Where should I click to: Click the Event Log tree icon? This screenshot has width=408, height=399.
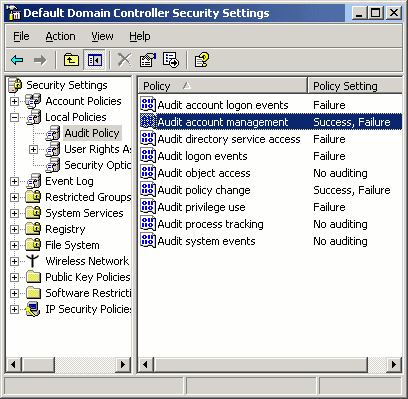[x=34, y=181]
